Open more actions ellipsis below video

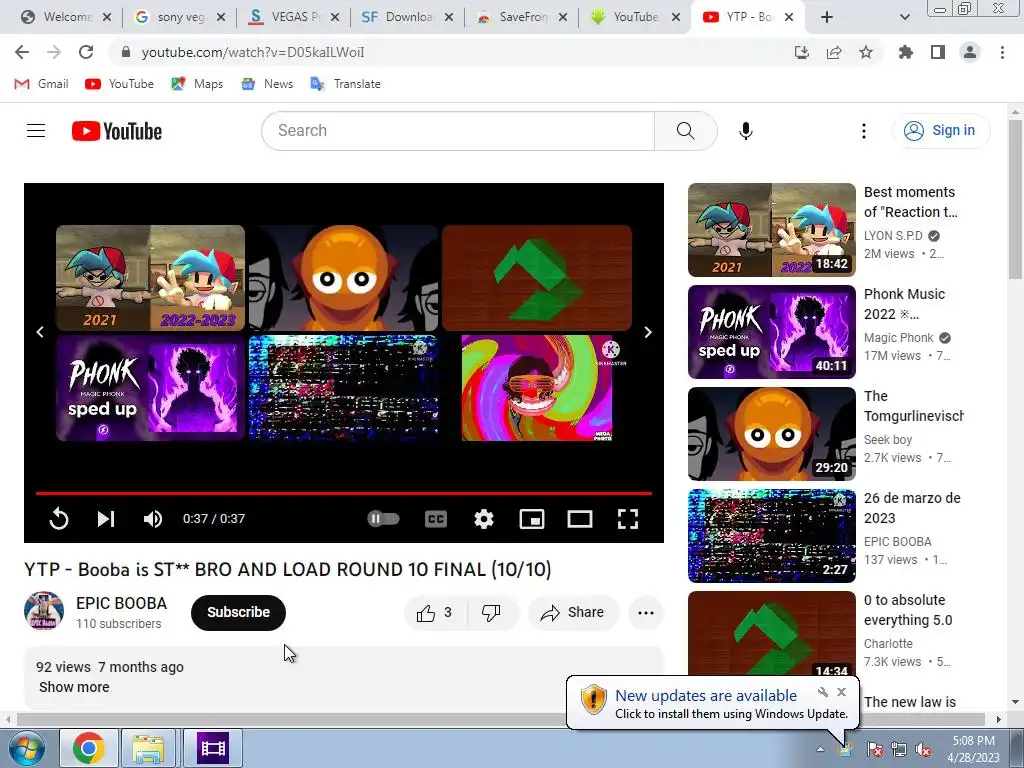pos(645,613)
